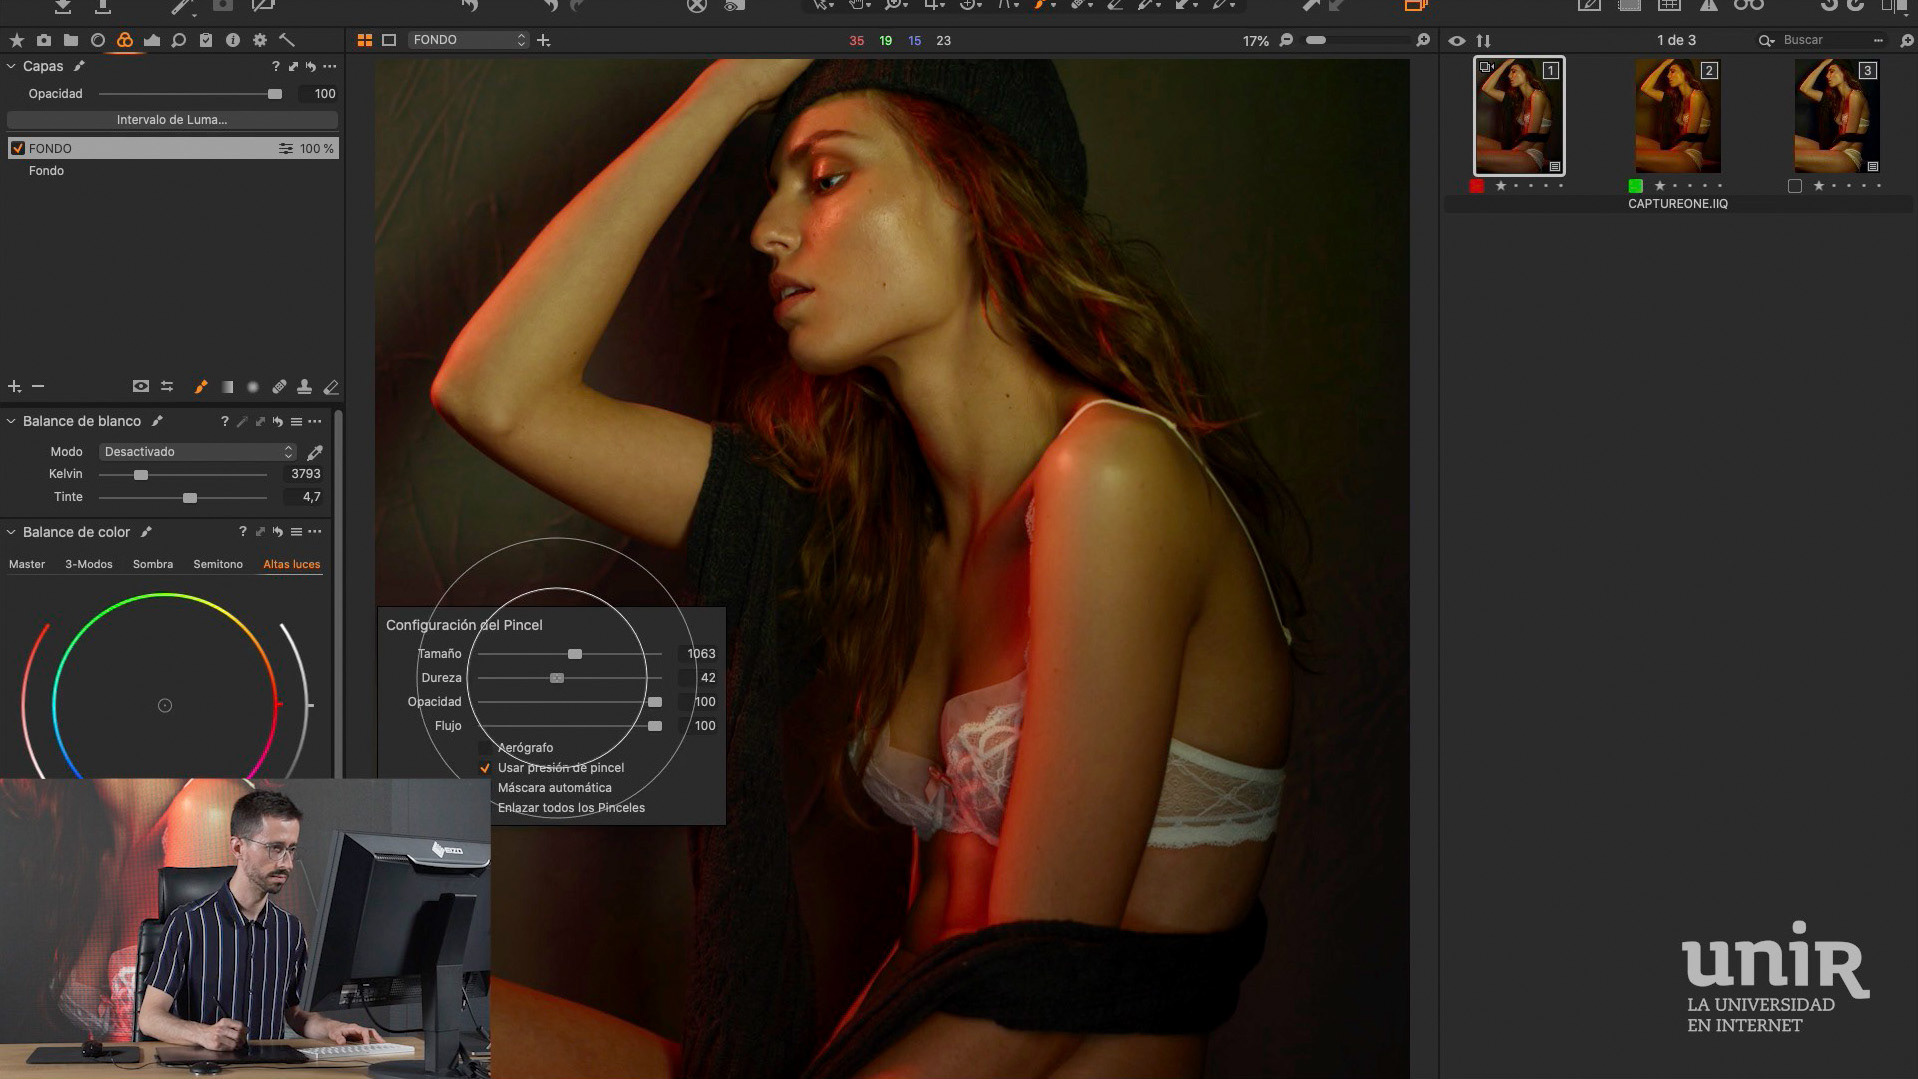Open the Details magnifier tool tab
The width and height of the screenshot is (1918, 1079).
[179, 40]
